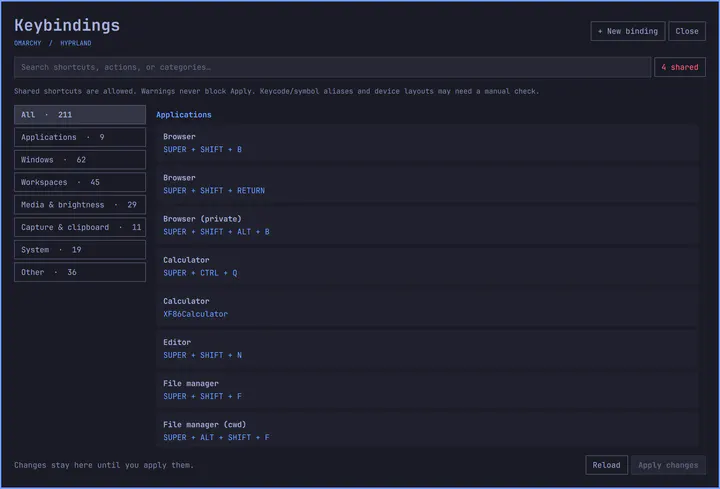
Task: Focus the search shortcuts field
Action: pos(332,67)
